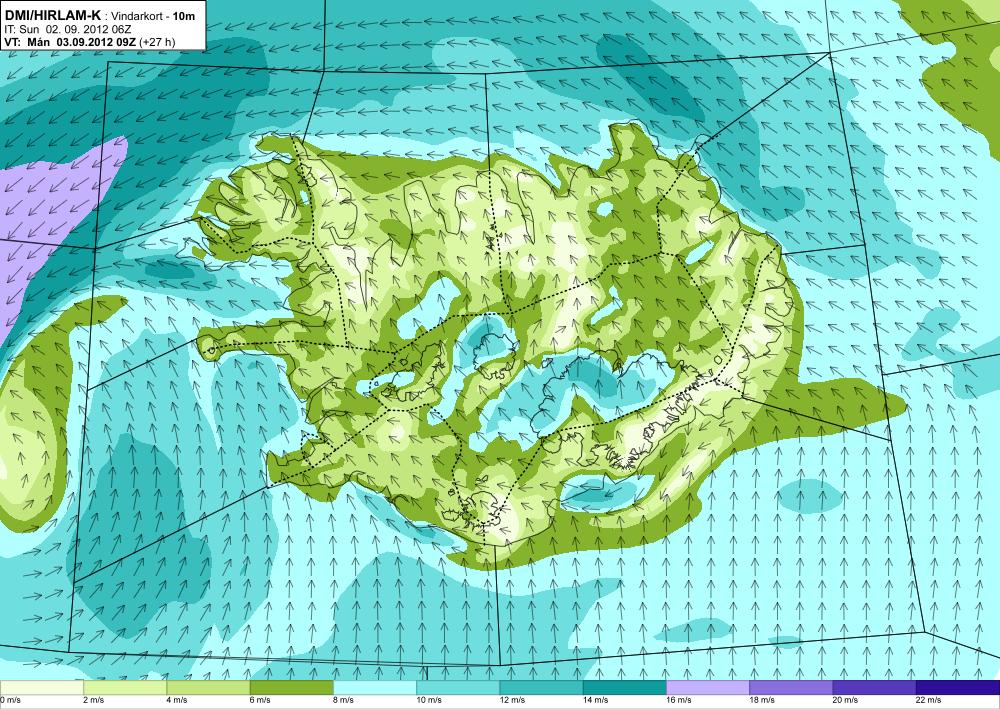Viewport: 1000px width, 710px height.
Task: Click the '2 m/s' legend label
Action: (x=94, y=700)
